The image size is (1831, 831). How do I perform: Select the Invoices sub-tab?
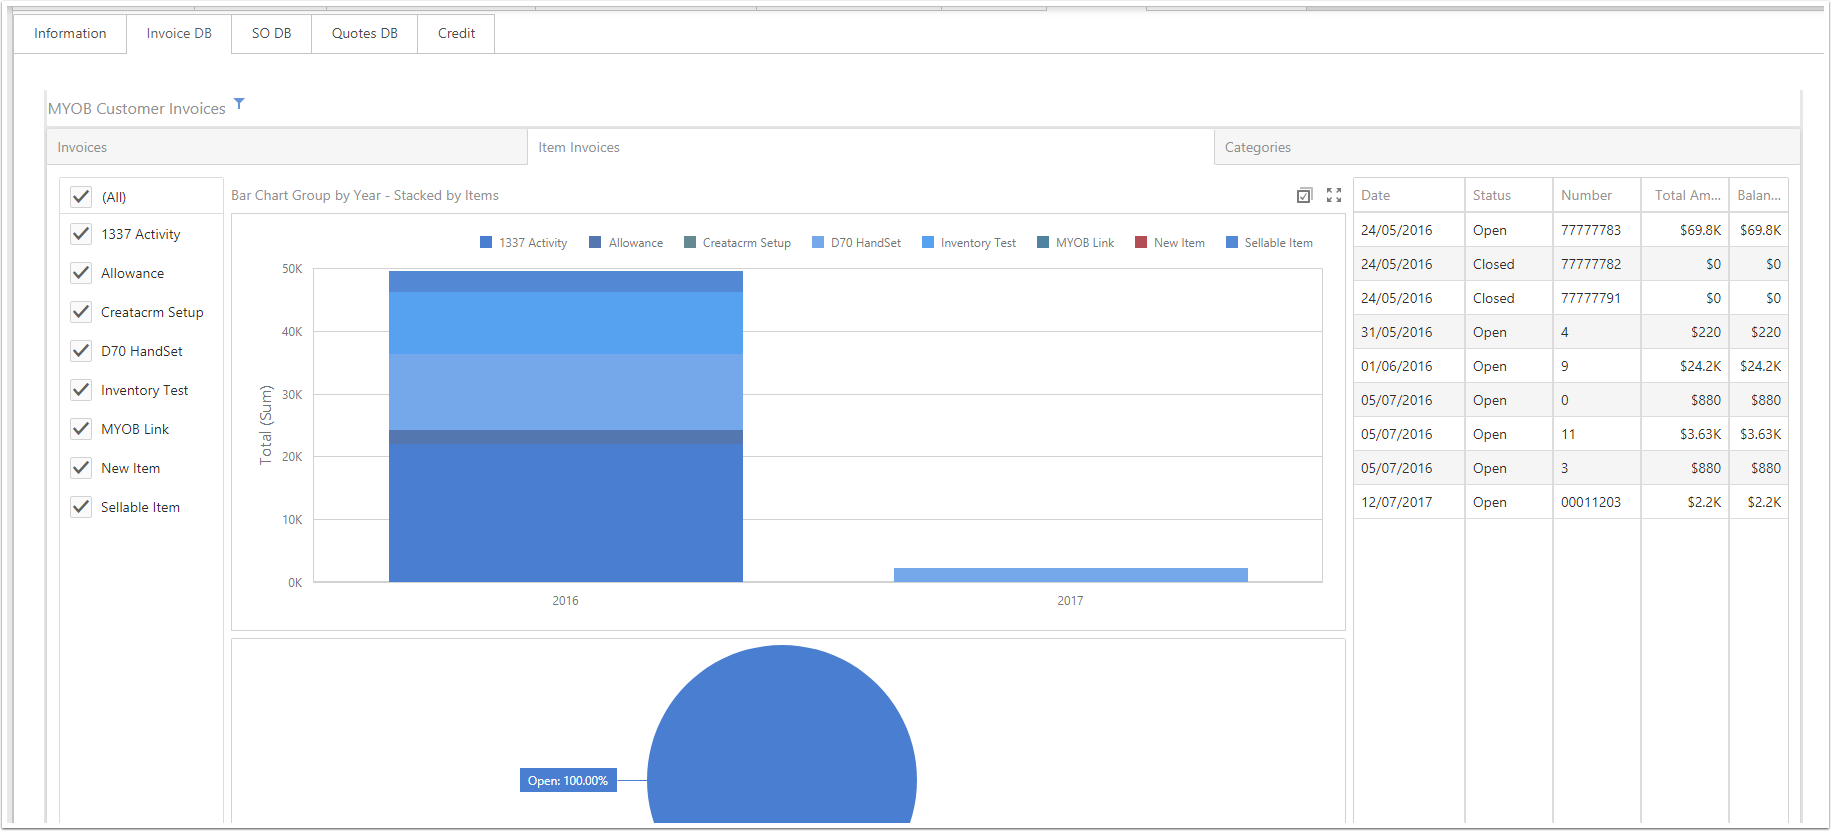(287, 147)
